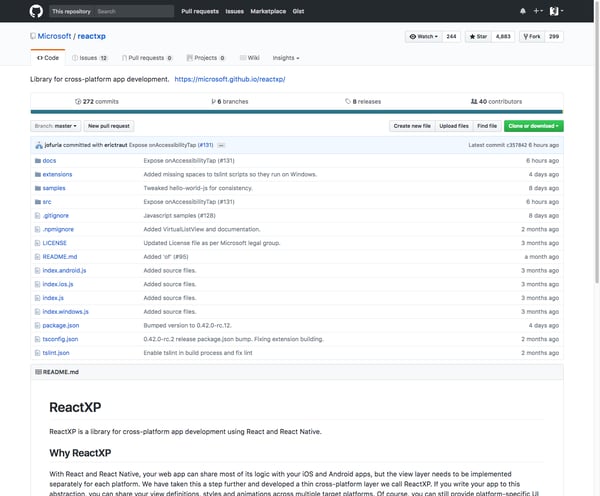Open jofurle author link in commit bar
The height and width of the screenshot is (496, 600).
(x=53, y=145)
